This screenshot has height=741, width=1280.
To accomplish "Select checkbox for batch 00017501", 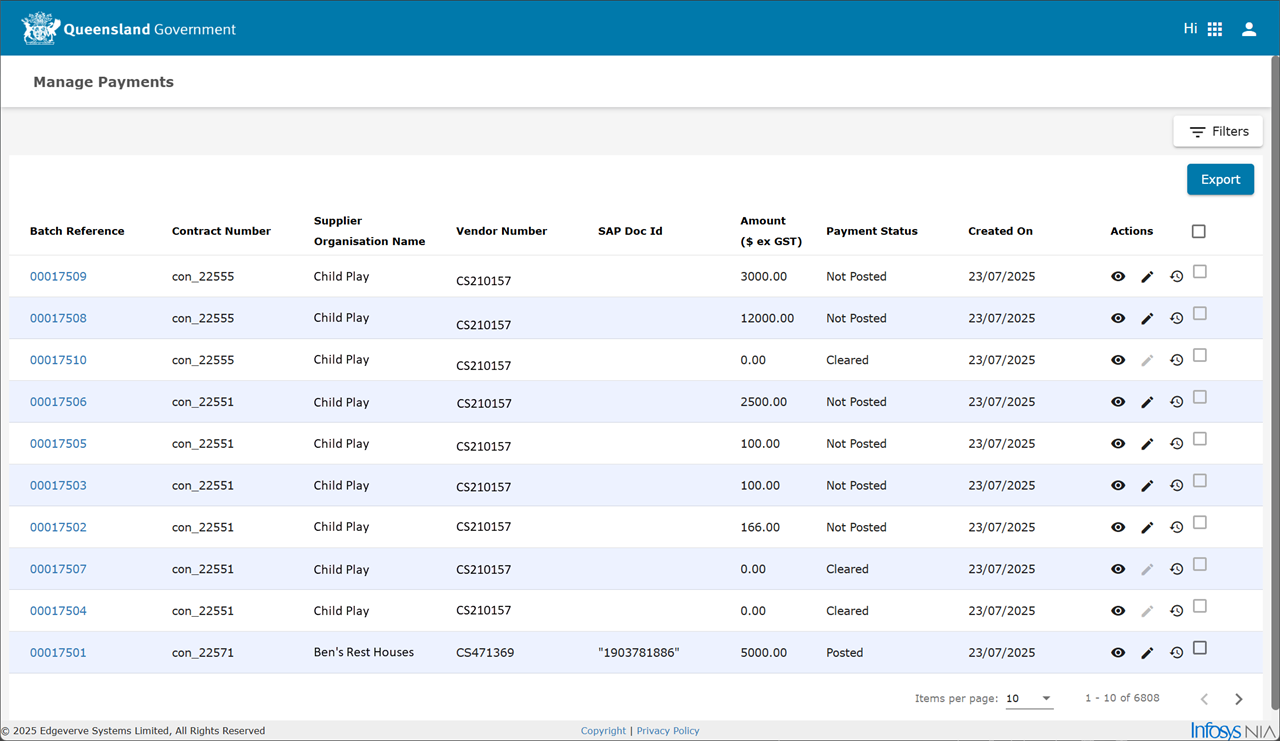I will tap(1200, 648).
